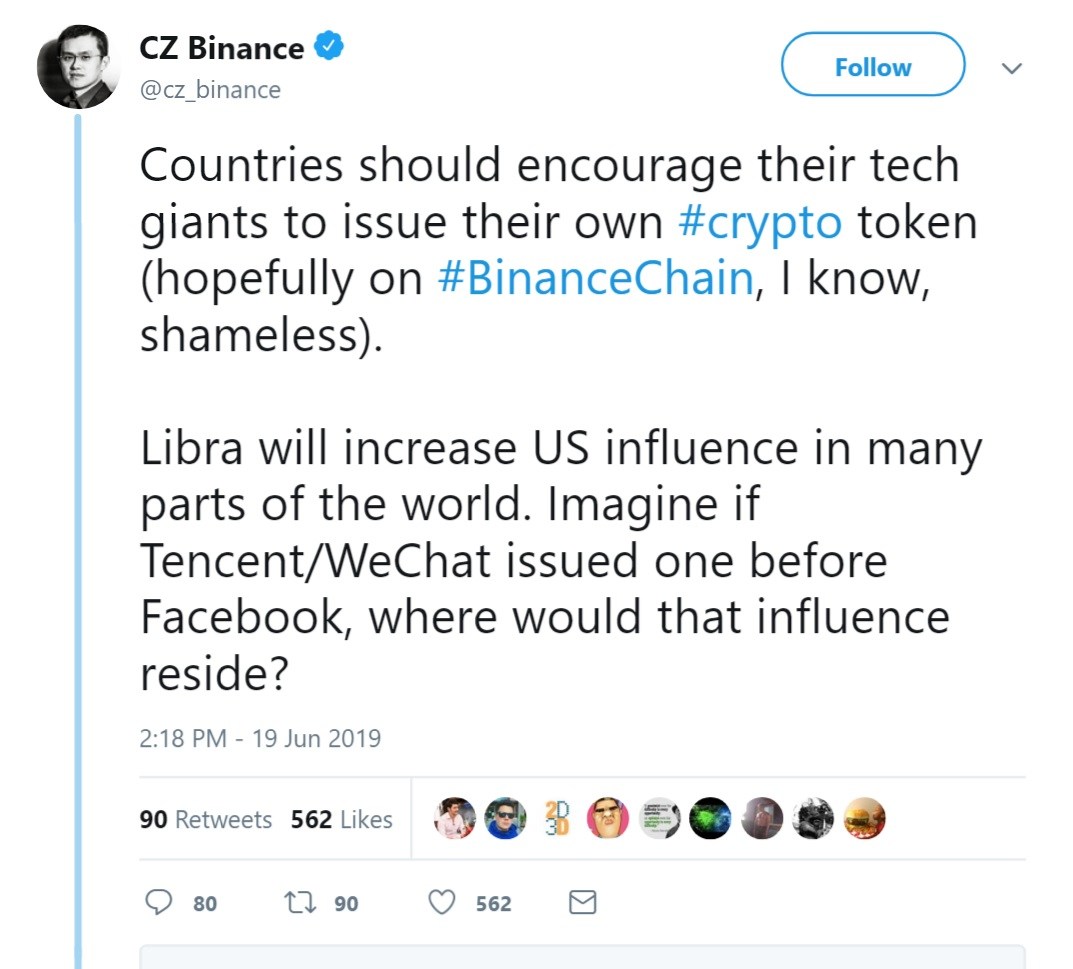Click the green nebula liker avatar
Image resolution: width=1073 pixels, height=969 pixels.
tap(710, 818)
